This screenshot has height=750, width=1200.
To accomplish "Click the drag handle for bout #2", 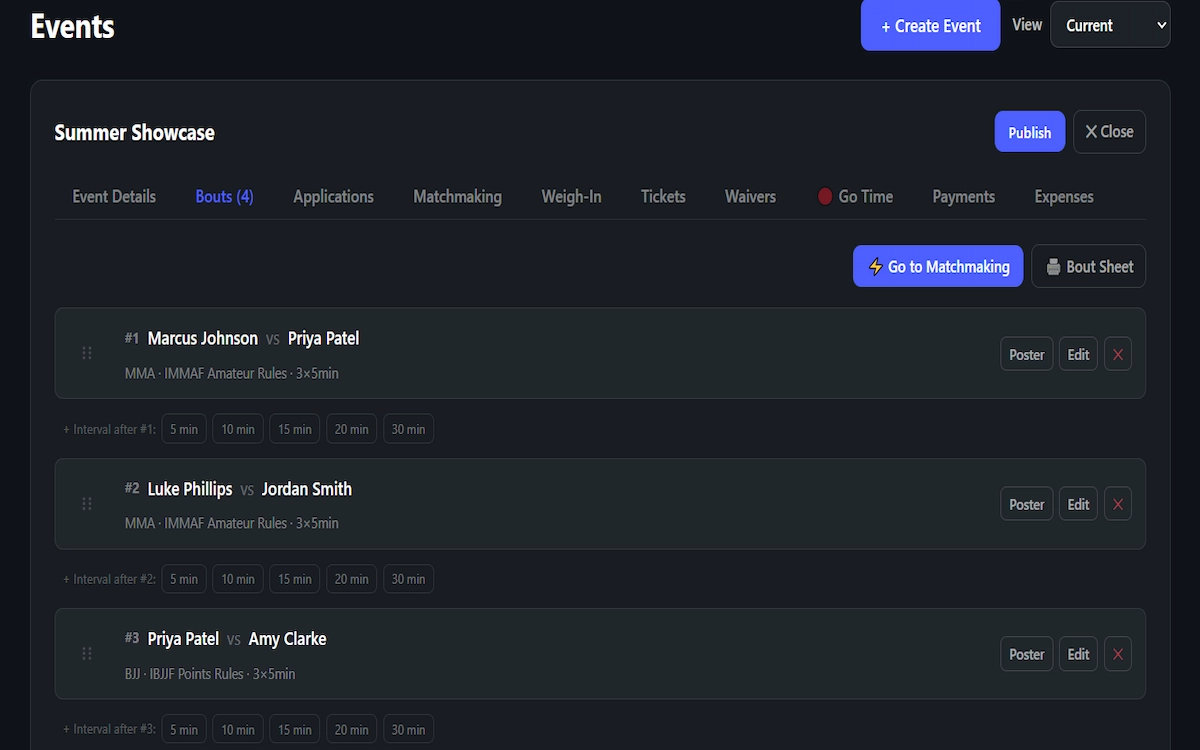I will 87,503.
